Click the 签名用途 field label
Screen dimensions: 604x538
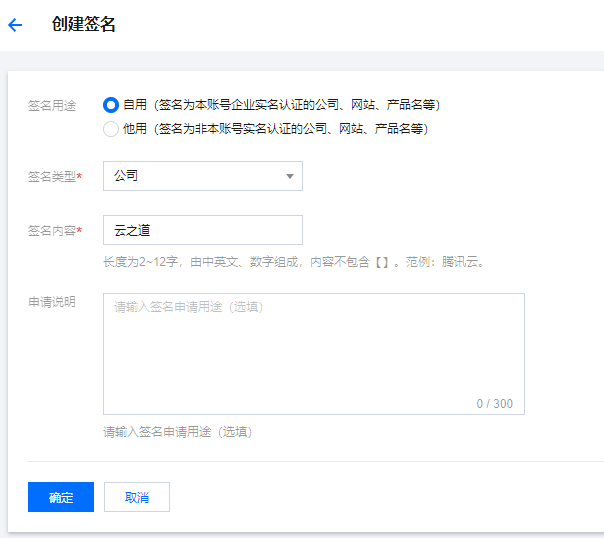pyautogui.click(x=51, y=104)
